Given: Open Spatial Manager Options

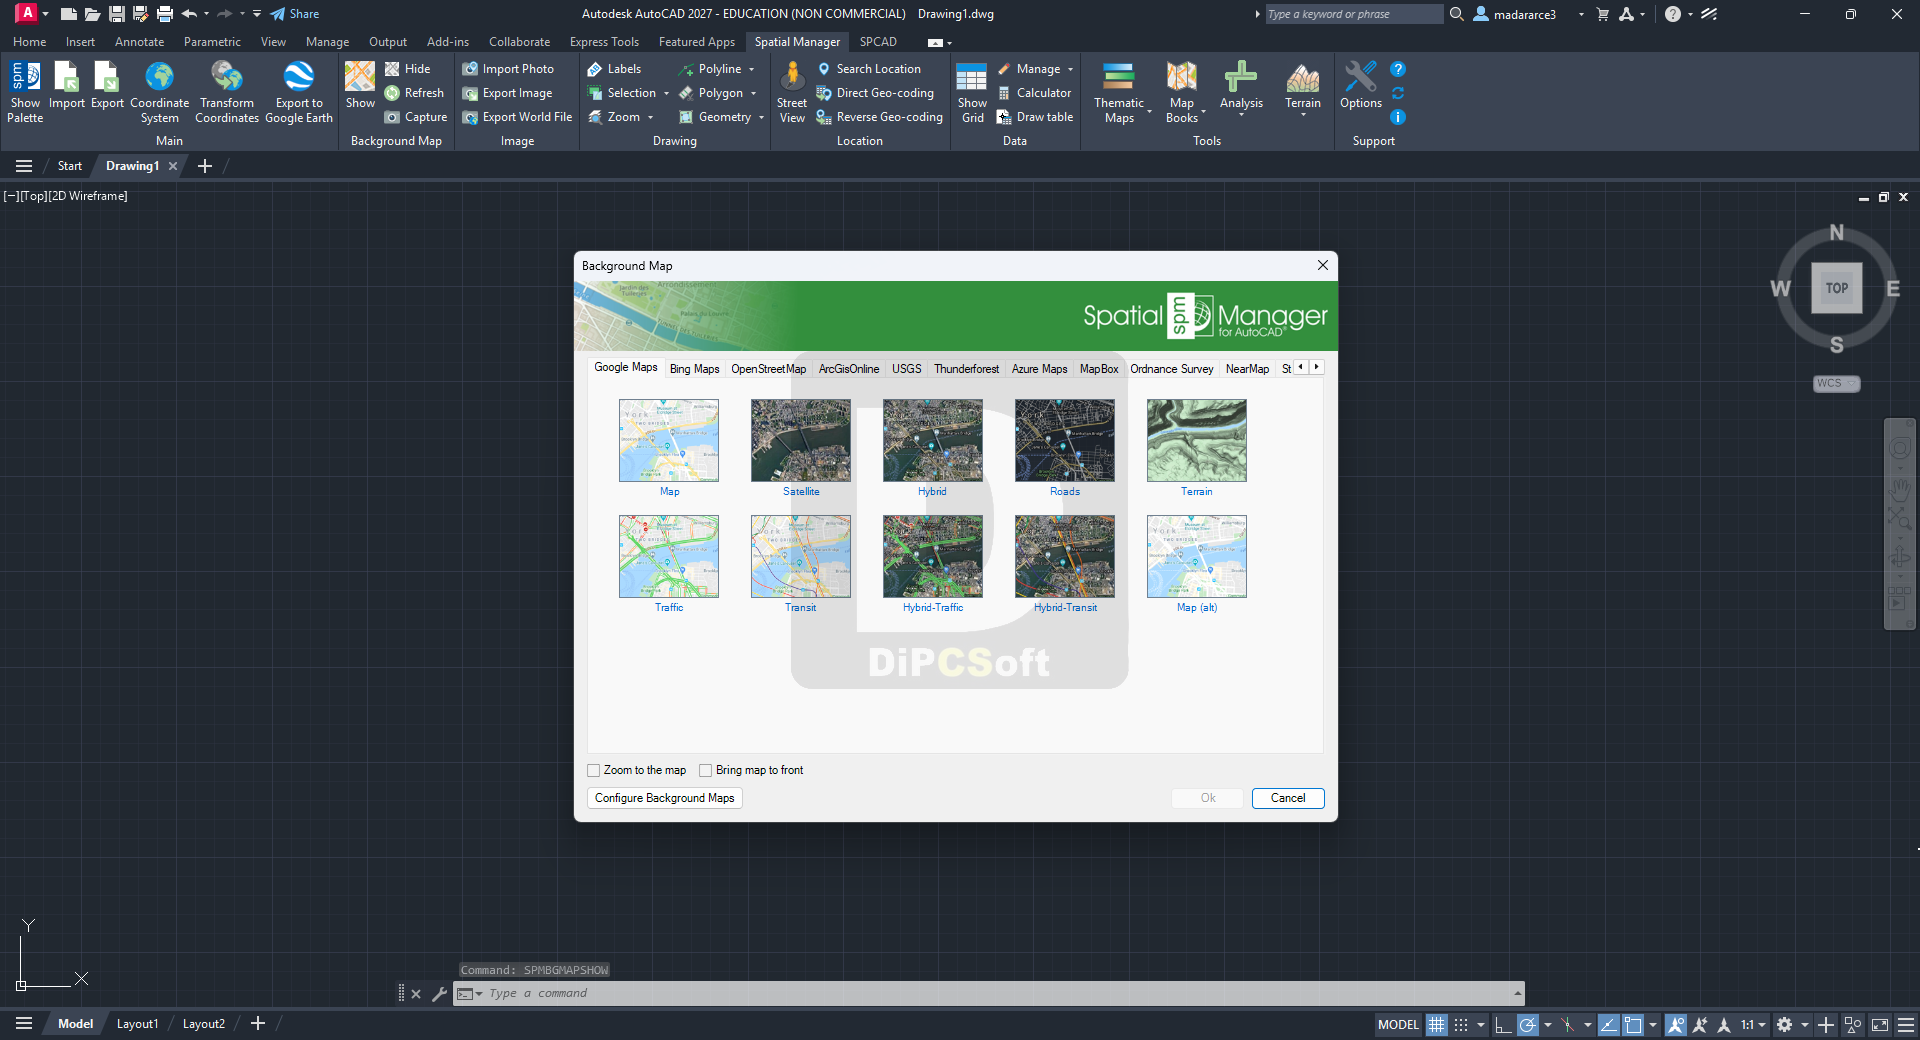Looking at the screenshot, I should tap(1361, 86).
